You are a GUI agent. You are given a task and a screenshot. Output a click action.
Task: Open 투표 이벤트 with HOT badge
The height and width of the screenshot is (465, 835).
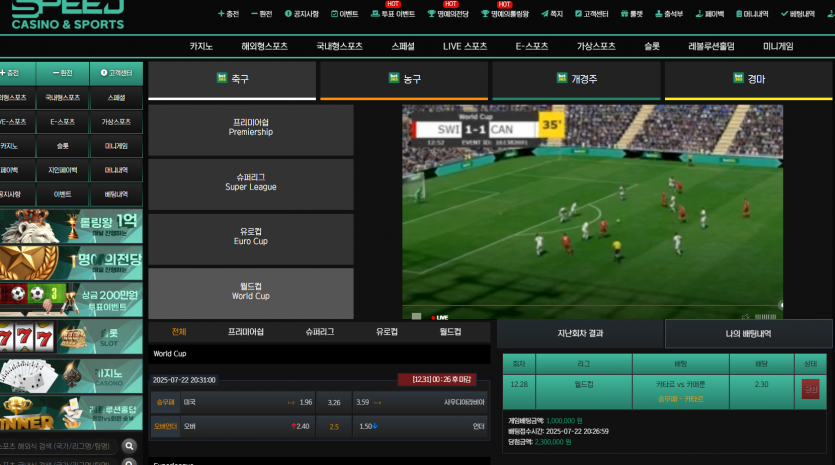pos(393,13)
